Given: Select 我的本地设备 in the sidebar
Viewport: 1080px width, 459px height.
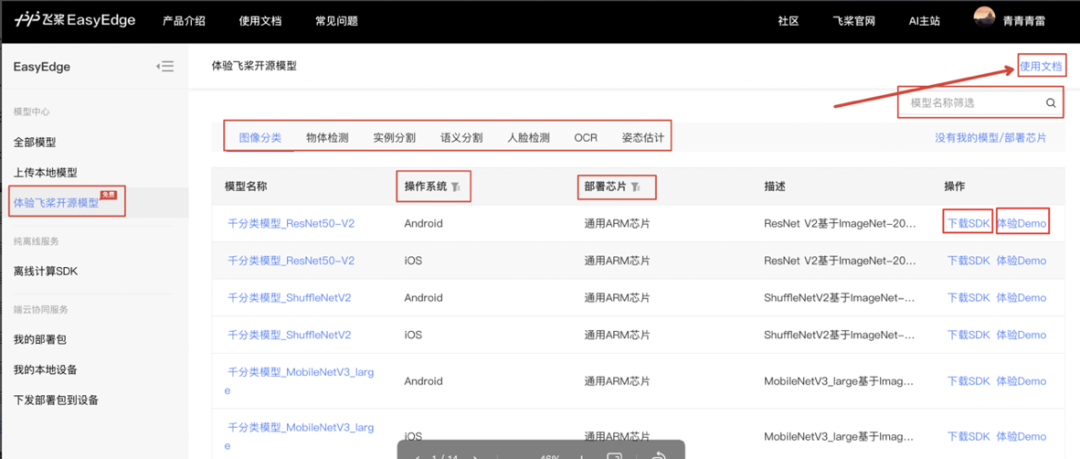Looking at the screenshot, I should pyautogui.click(x=45, y=369).
